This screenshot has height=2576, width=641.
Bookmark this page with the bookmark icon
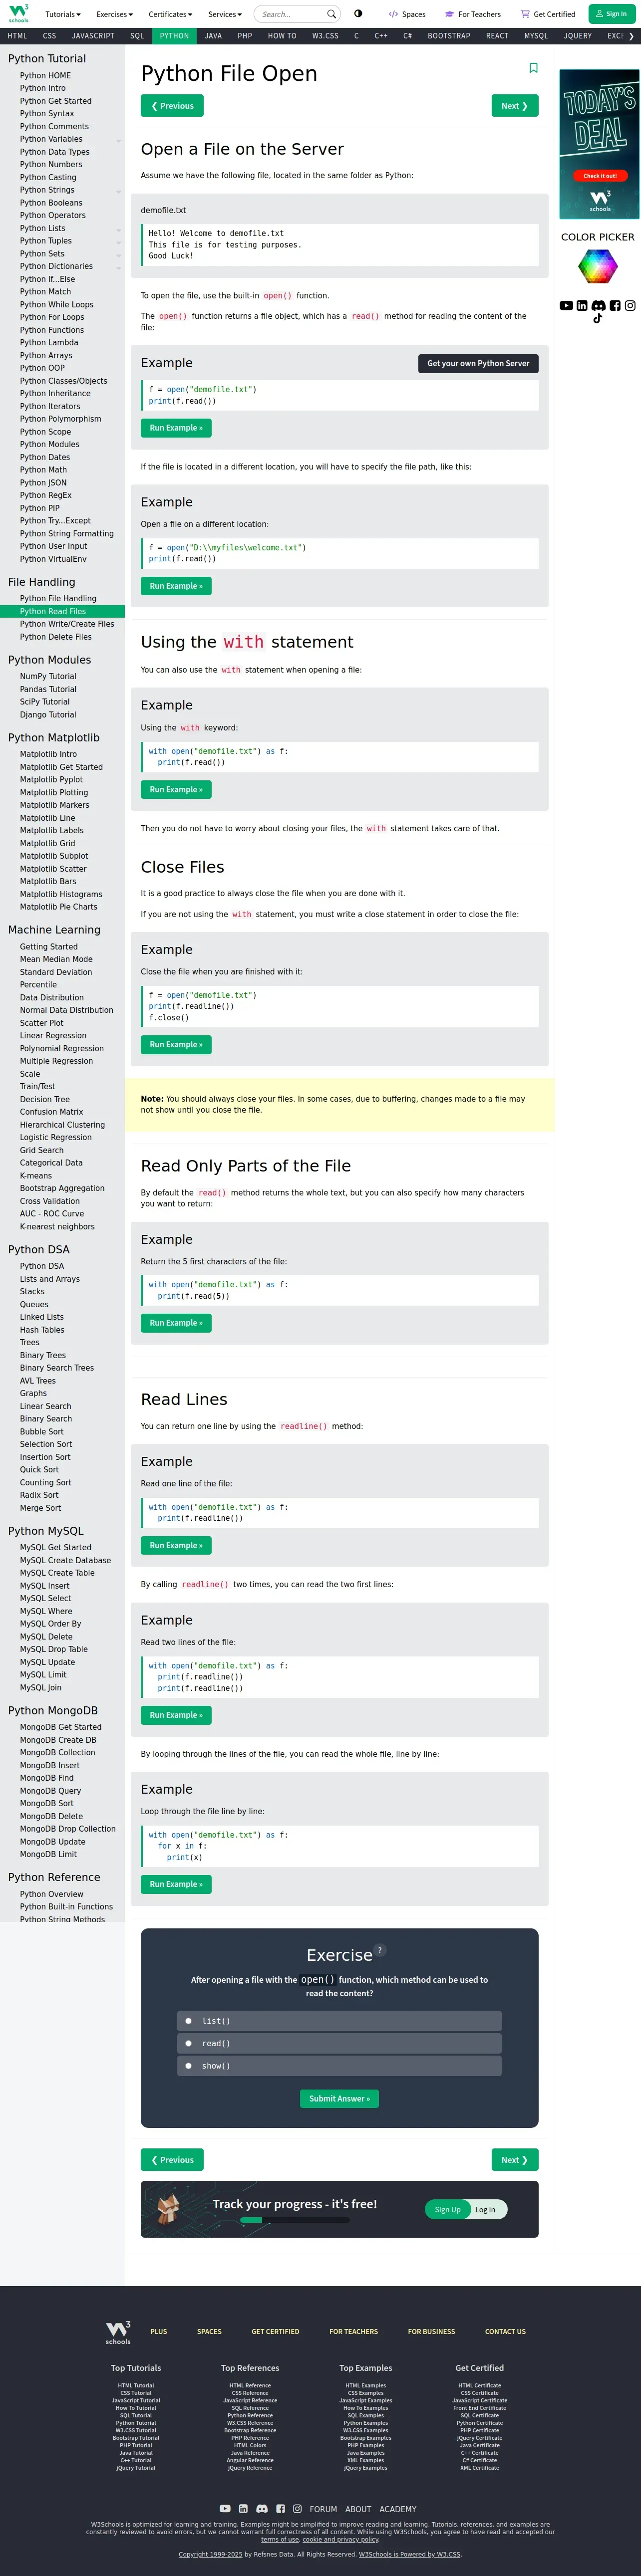pos(533,68)
